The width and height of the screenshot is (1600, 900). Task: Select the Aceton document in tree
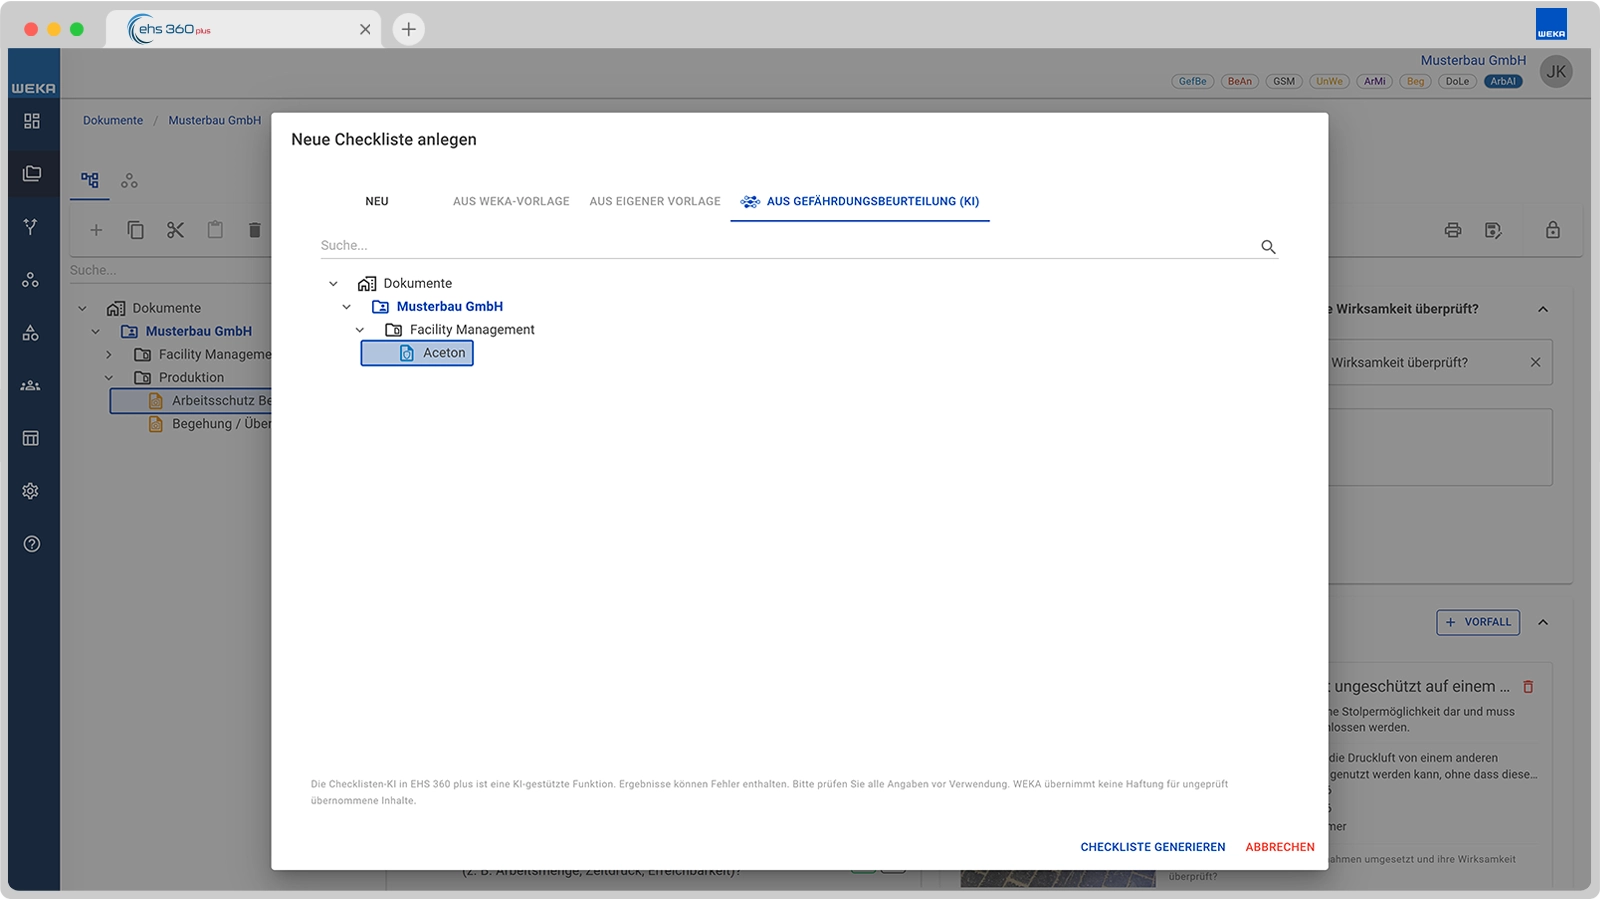(x=417, y=353)
